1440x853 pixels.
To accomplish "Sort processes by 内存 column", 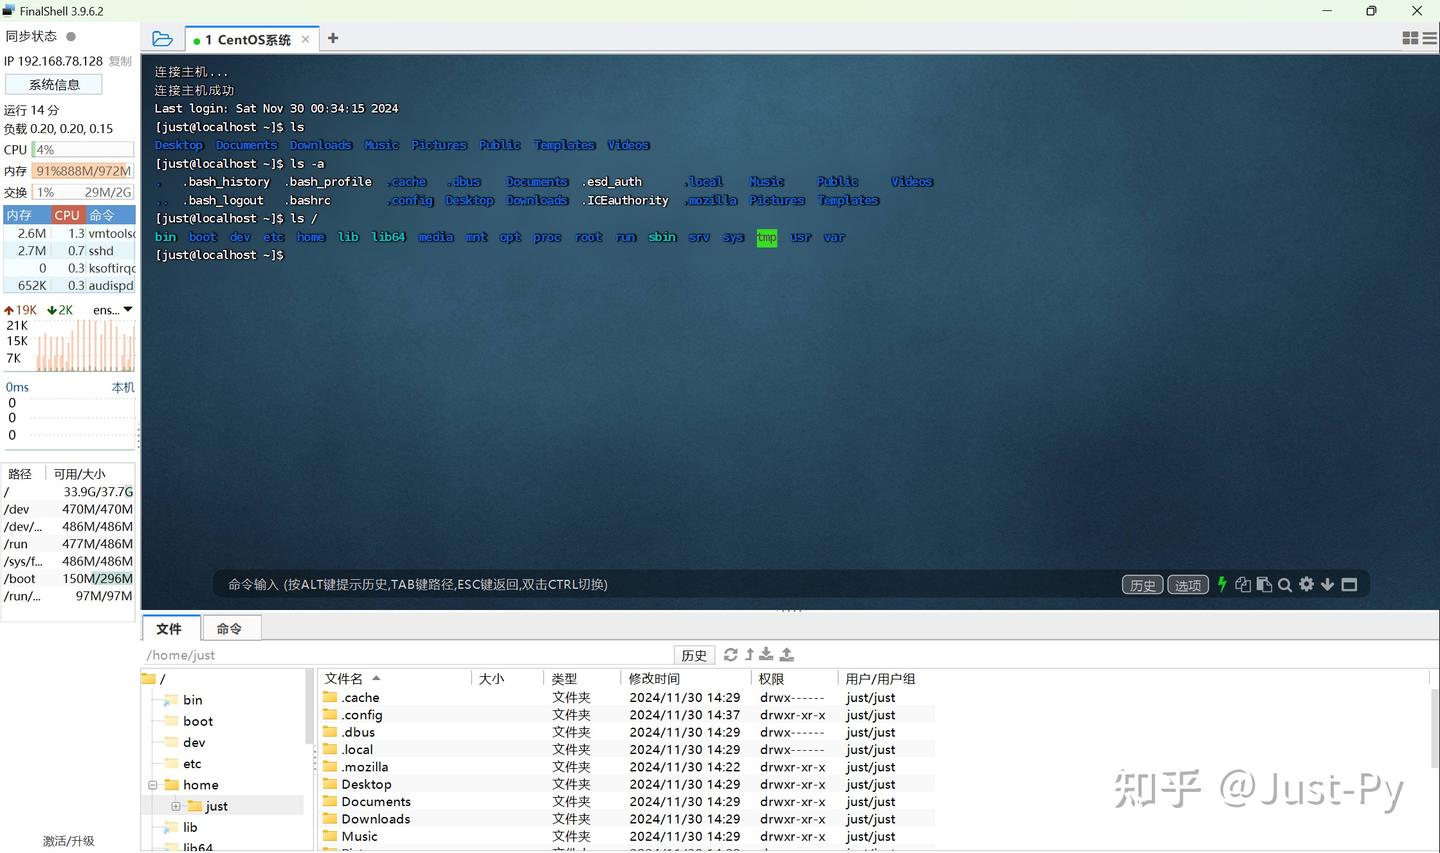I will pos(27,215).
